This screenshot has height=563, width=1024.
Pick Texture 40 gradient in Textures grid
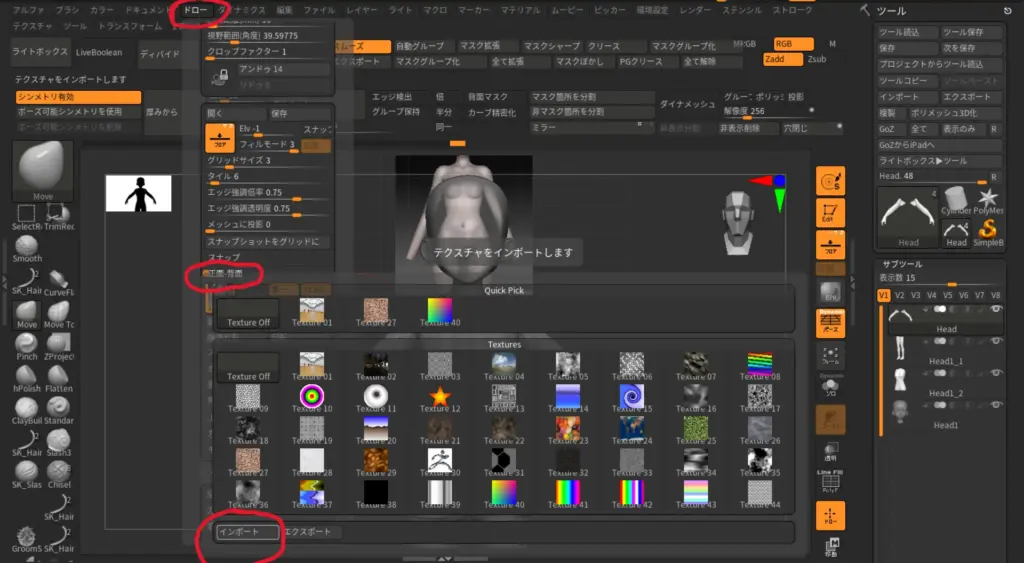click(504, 496)
